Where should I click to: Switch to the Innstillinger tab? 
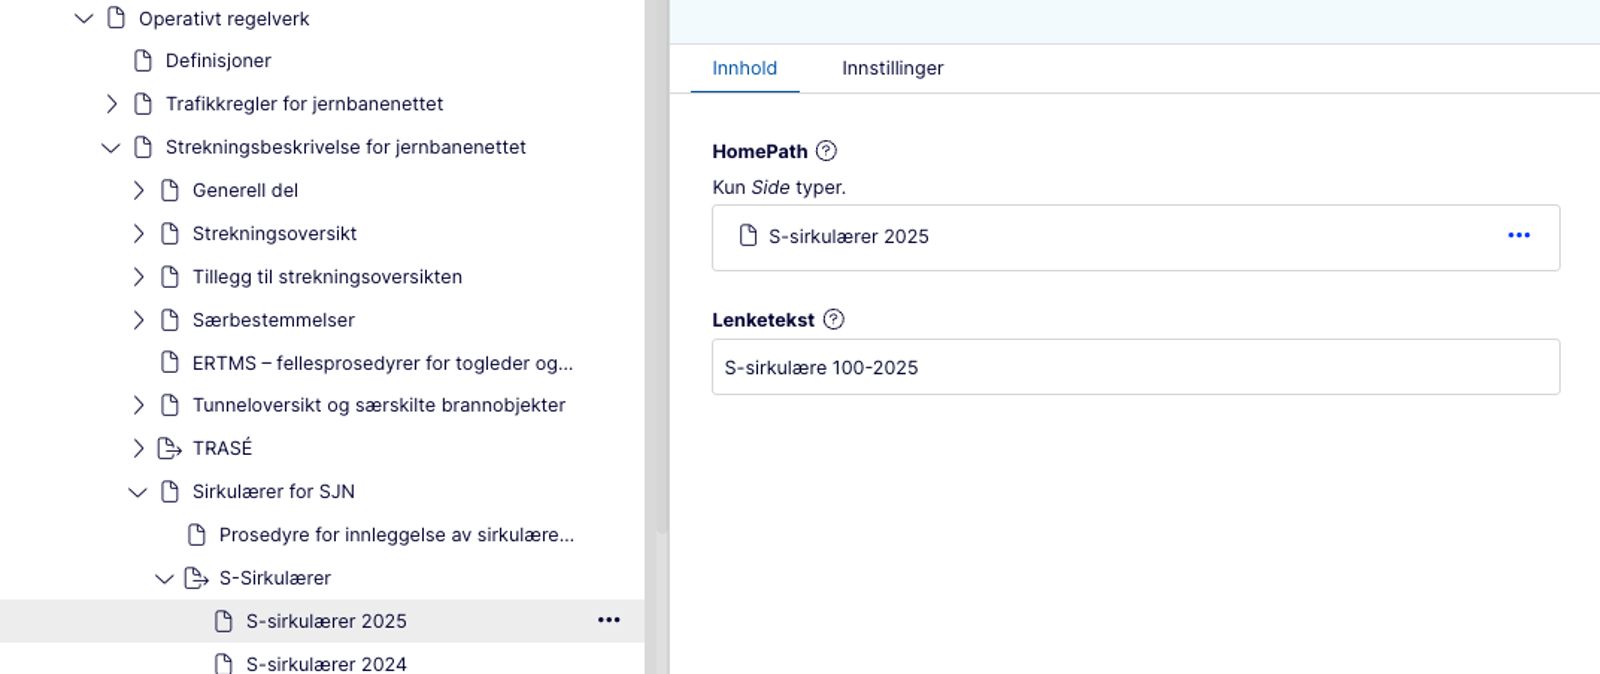[x=892, y=68]
